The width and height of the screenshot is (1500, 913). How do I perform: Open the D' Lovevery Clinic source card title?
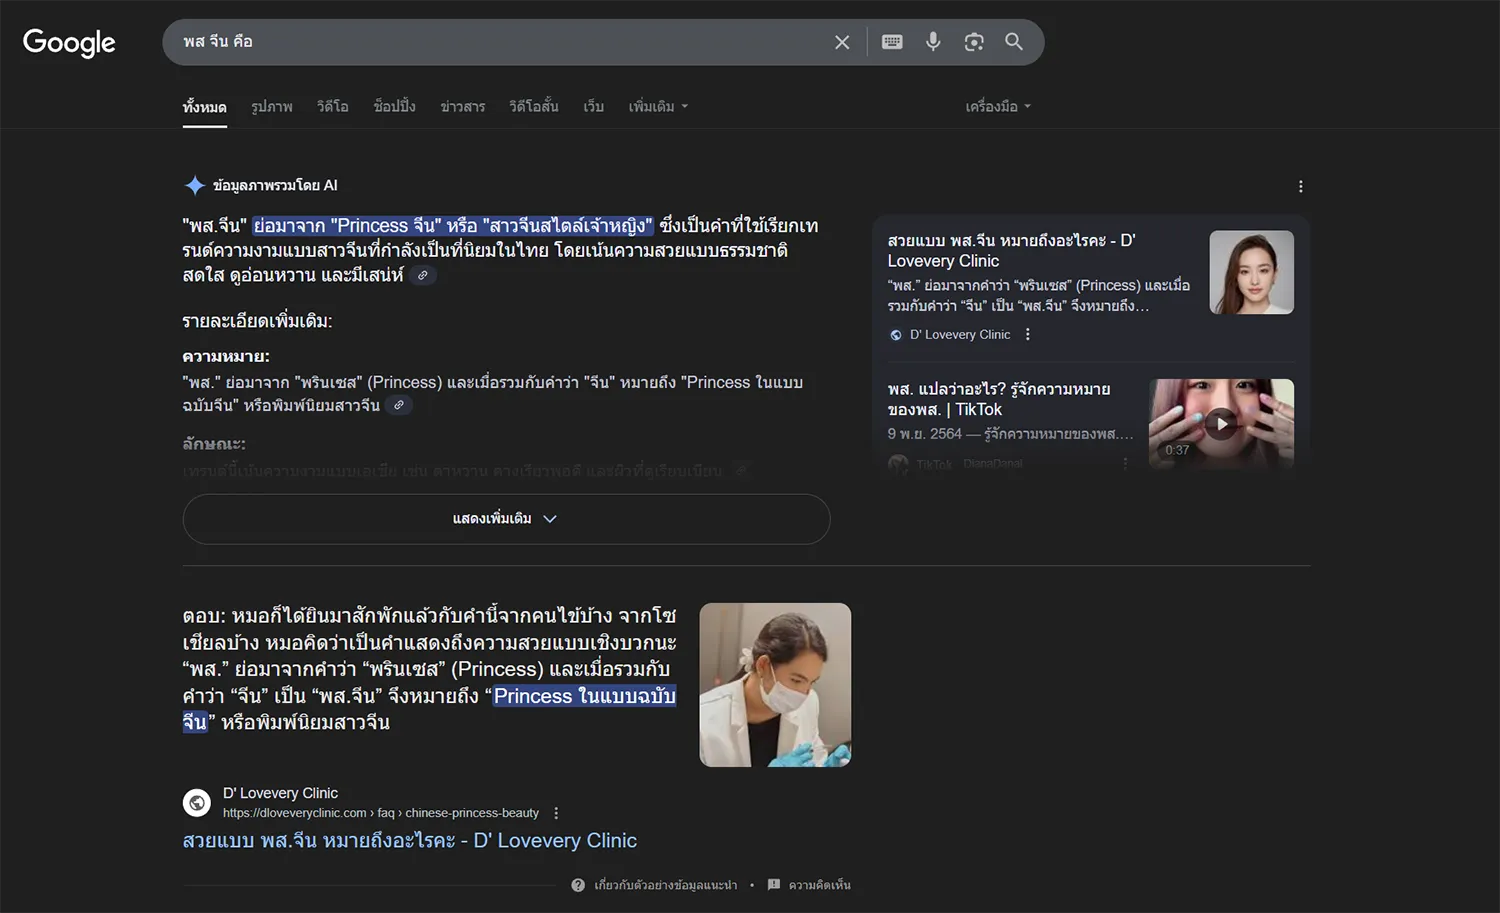1011,250
